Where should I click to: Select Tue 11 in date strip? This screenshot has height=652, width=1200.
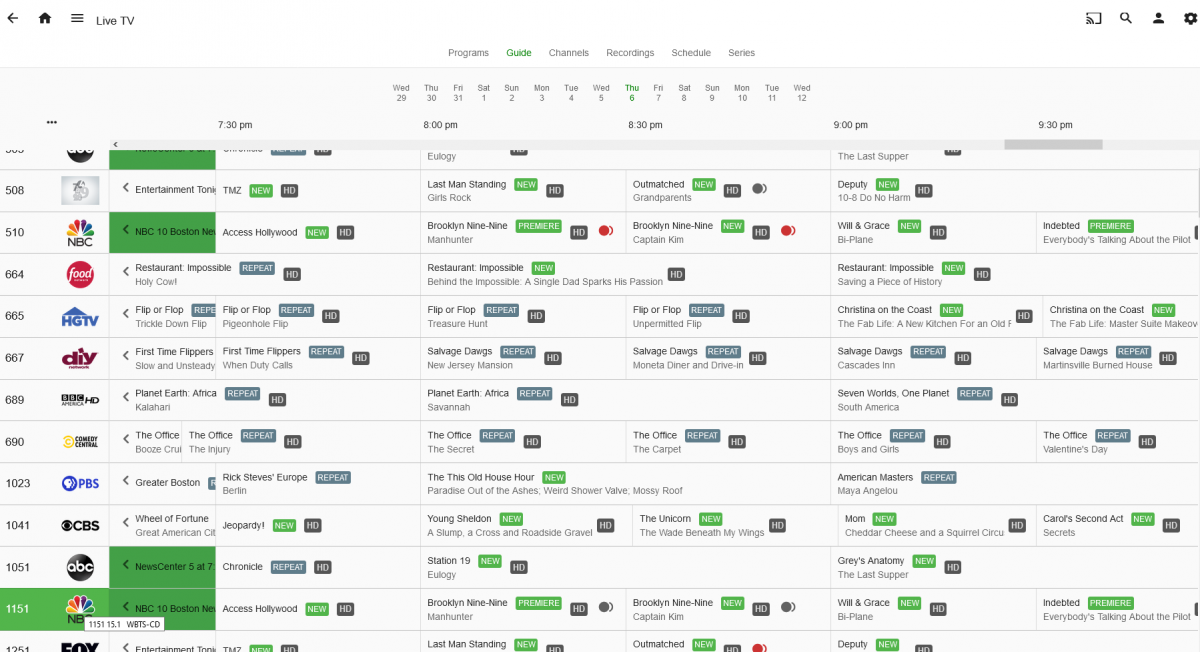[x=772, y=93]
